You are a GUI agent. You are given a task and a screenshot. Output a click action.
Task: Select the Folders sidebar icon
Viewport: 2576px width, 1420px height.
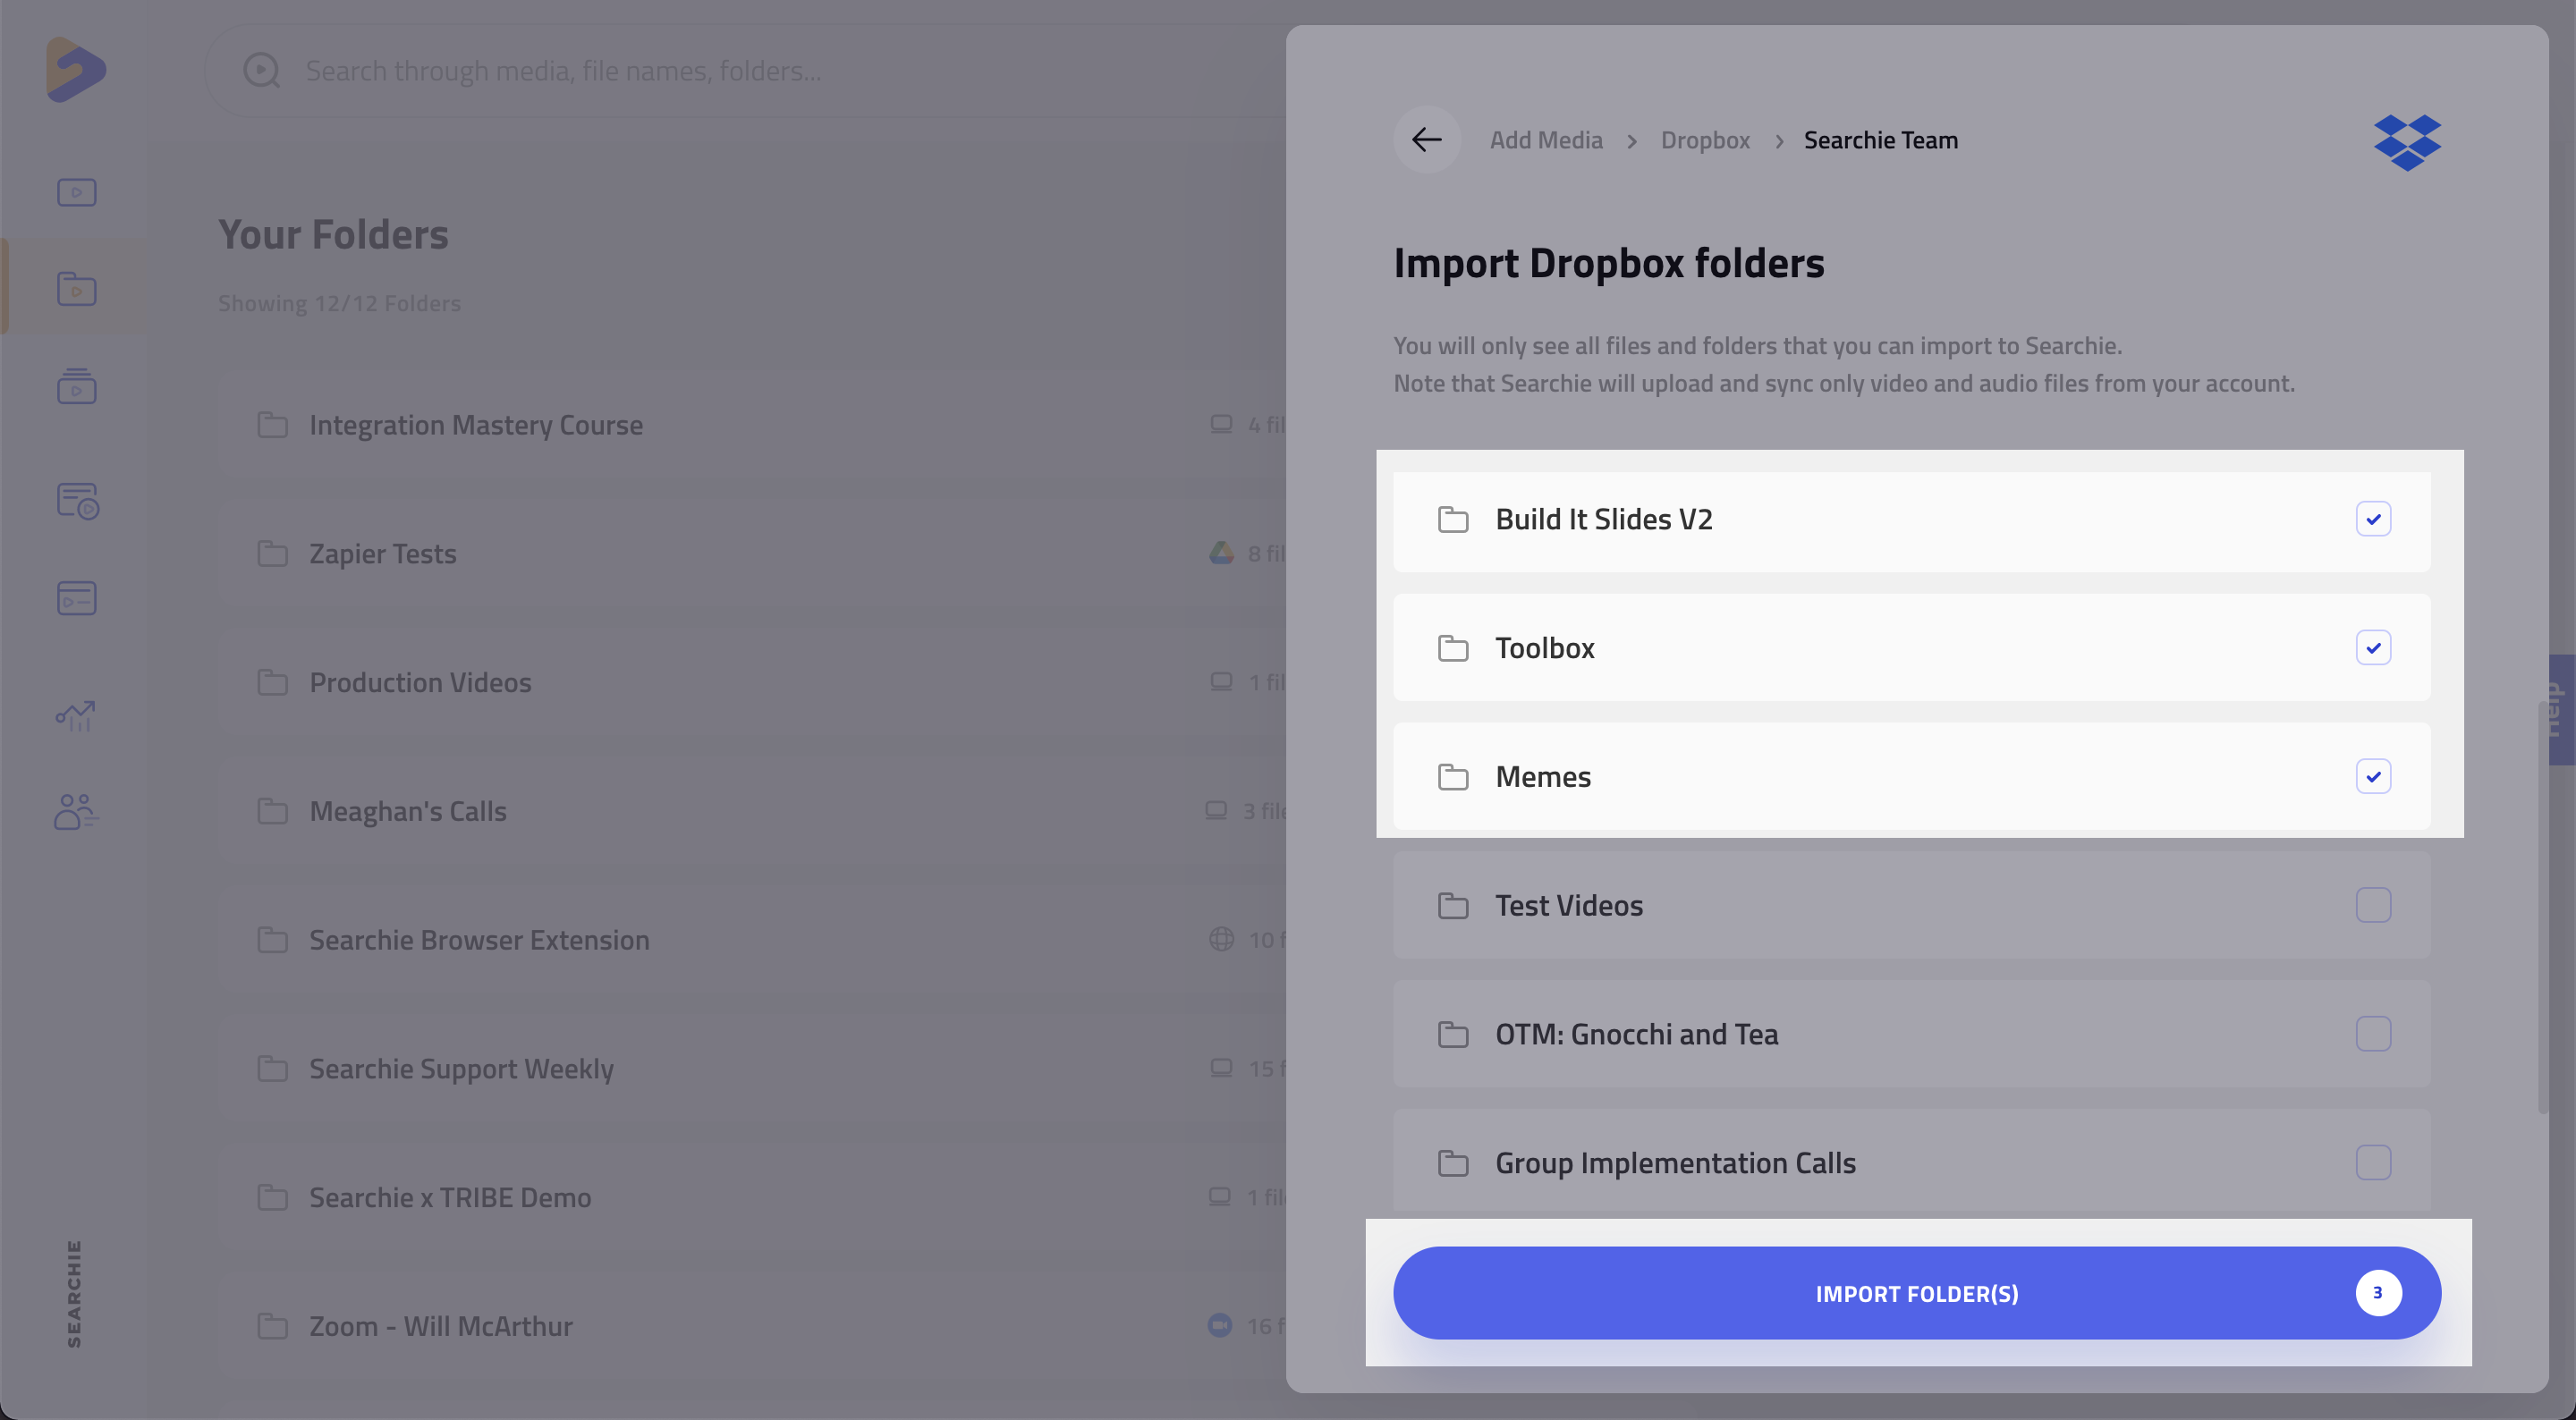coord(76,288)
